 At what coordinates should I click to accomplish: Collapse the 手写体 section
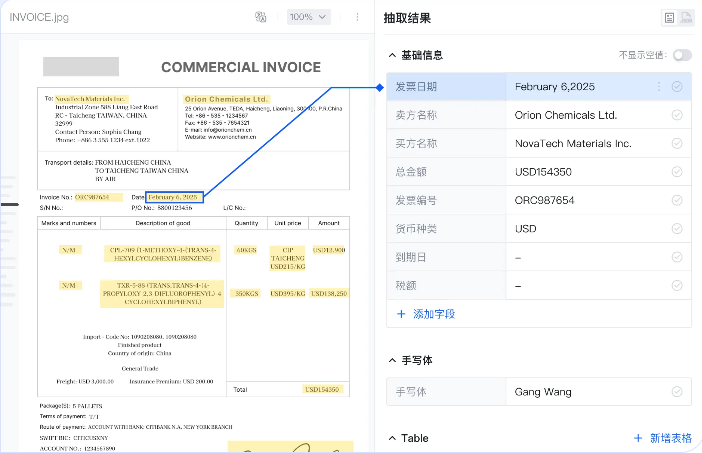click(391, 360)
